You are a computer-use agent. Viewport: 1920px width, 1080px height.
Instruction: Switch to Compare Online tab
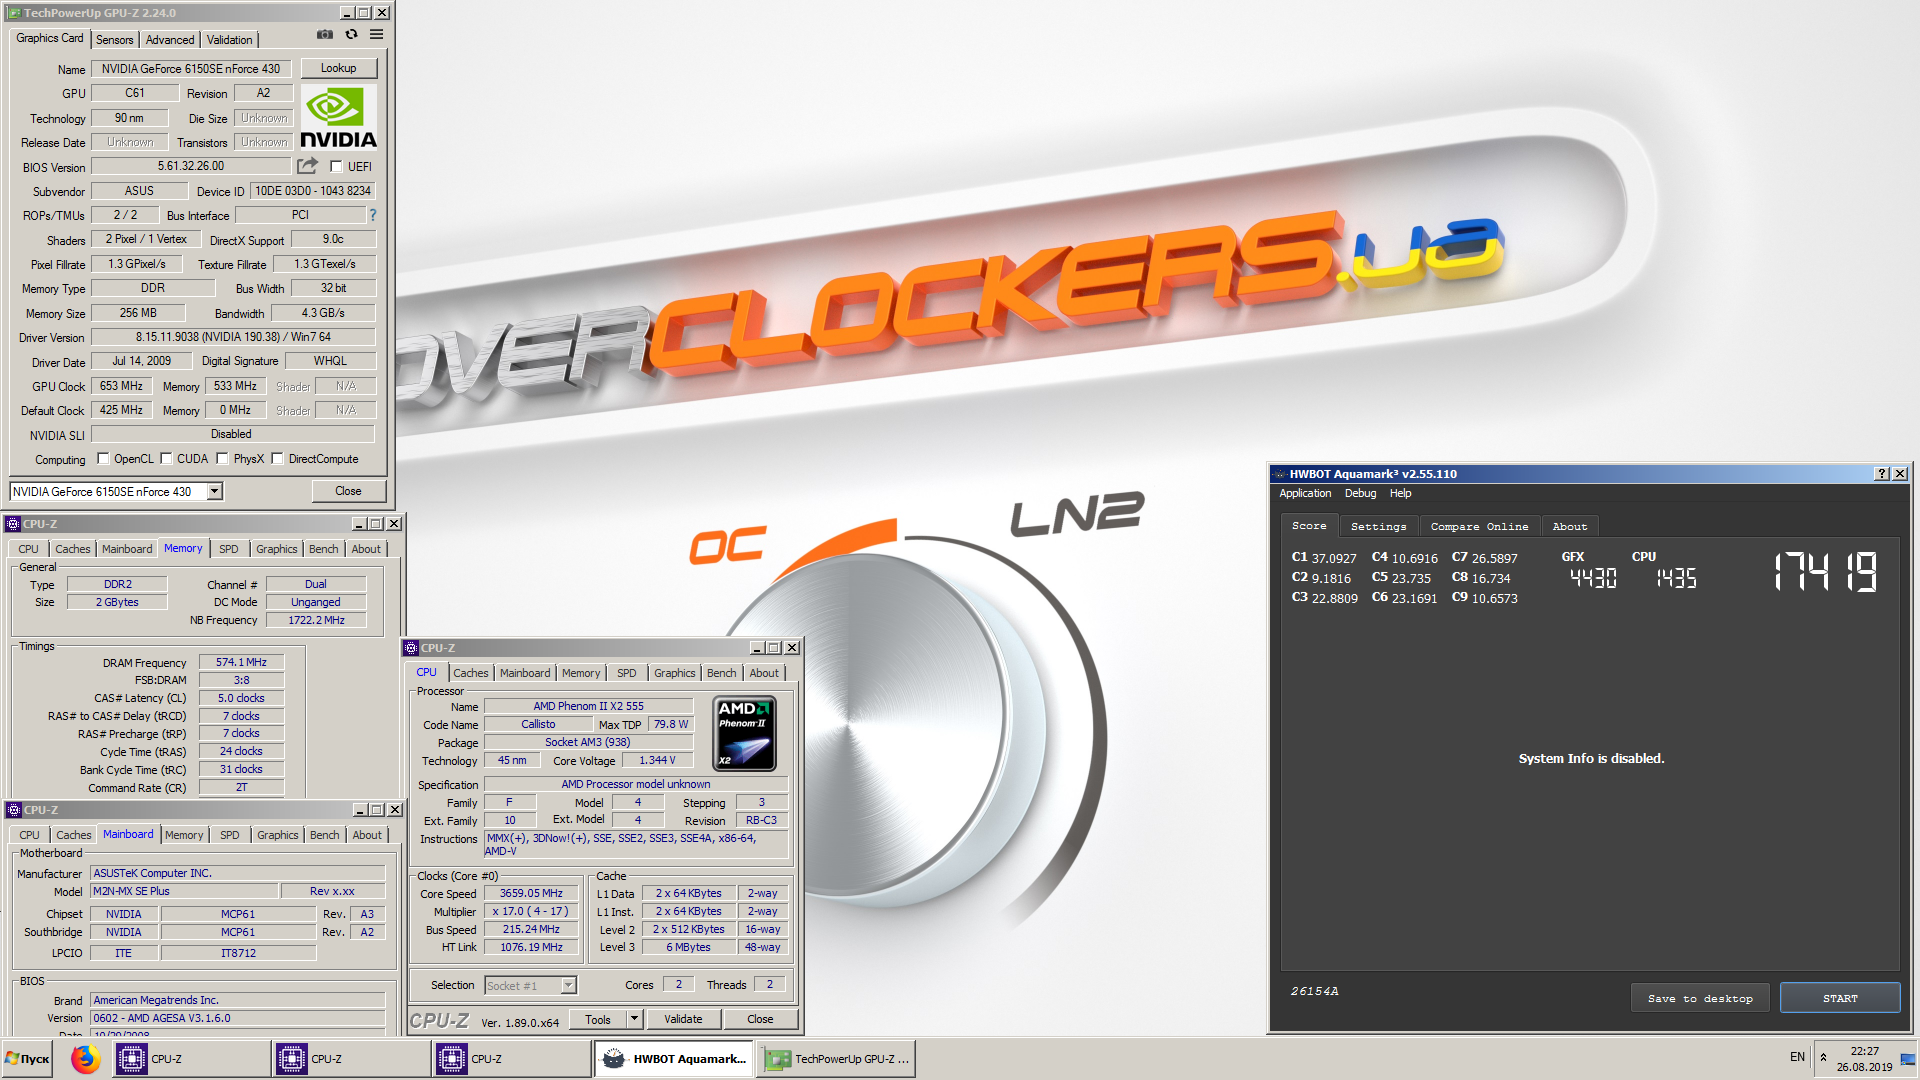(1479, 526)
